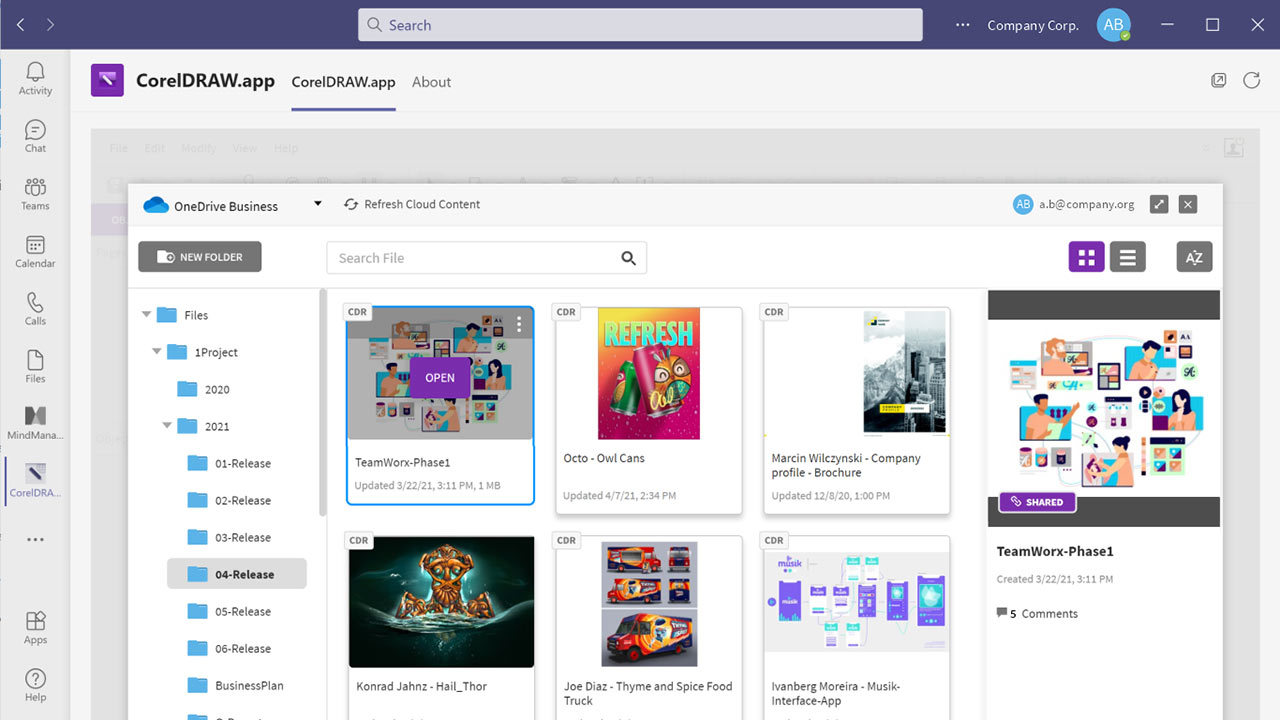This screenshot has width=1280, height=720.
Task: Switch to the CorelDRAW.app tab
Action: 343,82
